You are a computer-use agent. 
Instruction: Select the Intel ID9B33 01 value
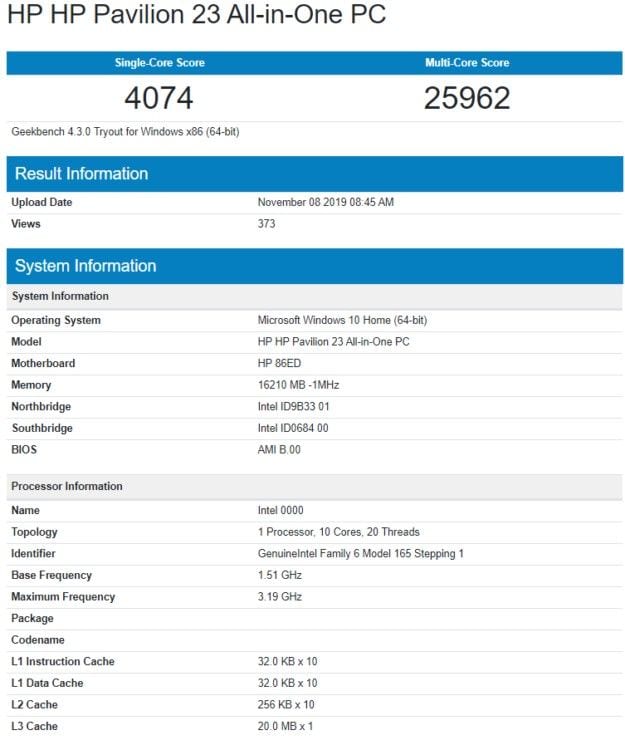pos(293,407)
